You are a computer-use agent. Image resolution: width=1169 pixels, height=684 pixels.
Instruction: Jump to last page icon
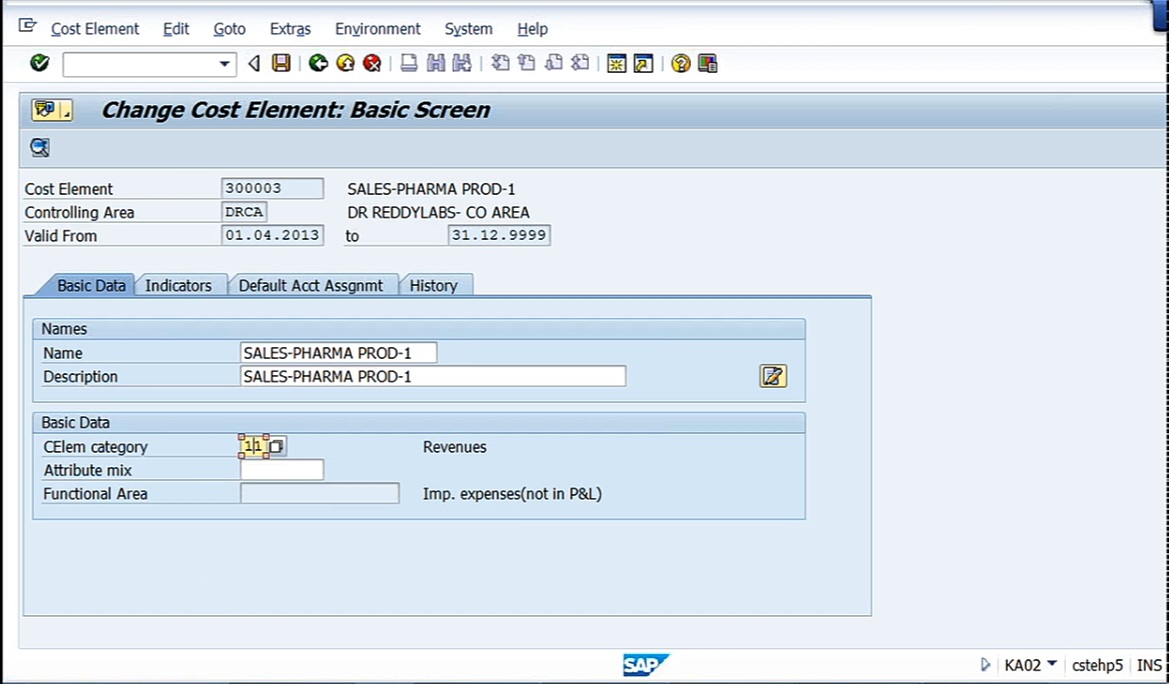[580, 63]
